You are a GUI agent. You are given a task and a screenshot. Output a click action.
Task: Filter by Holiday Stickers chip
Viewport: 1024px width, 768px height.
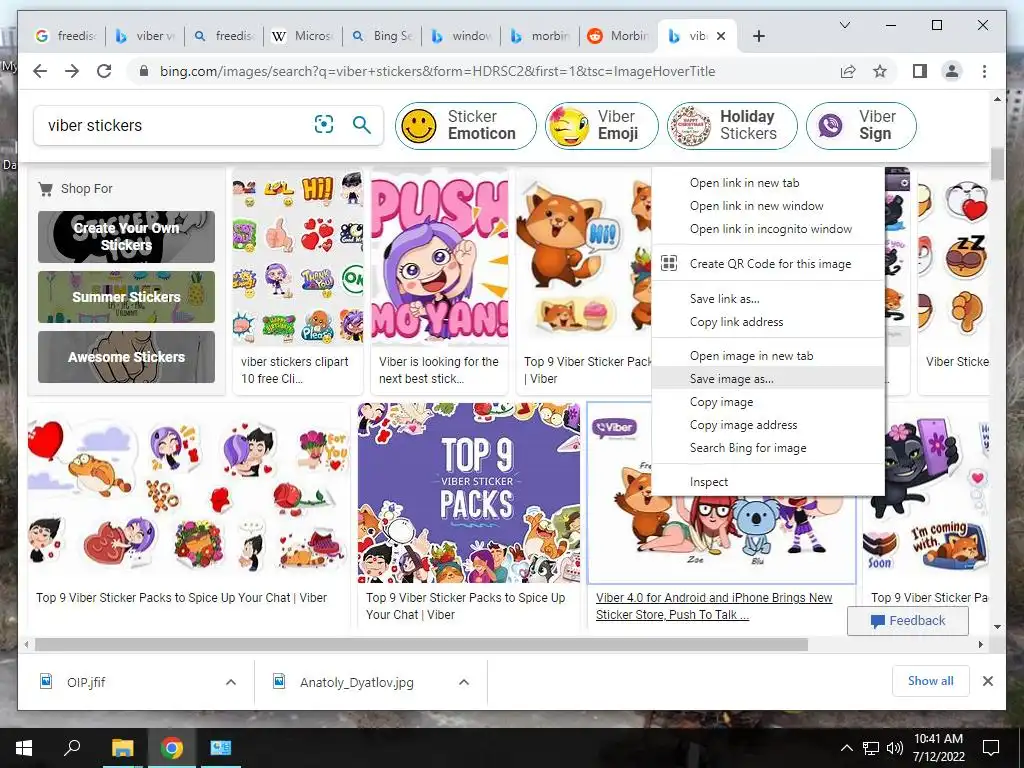tap(732, 125)
